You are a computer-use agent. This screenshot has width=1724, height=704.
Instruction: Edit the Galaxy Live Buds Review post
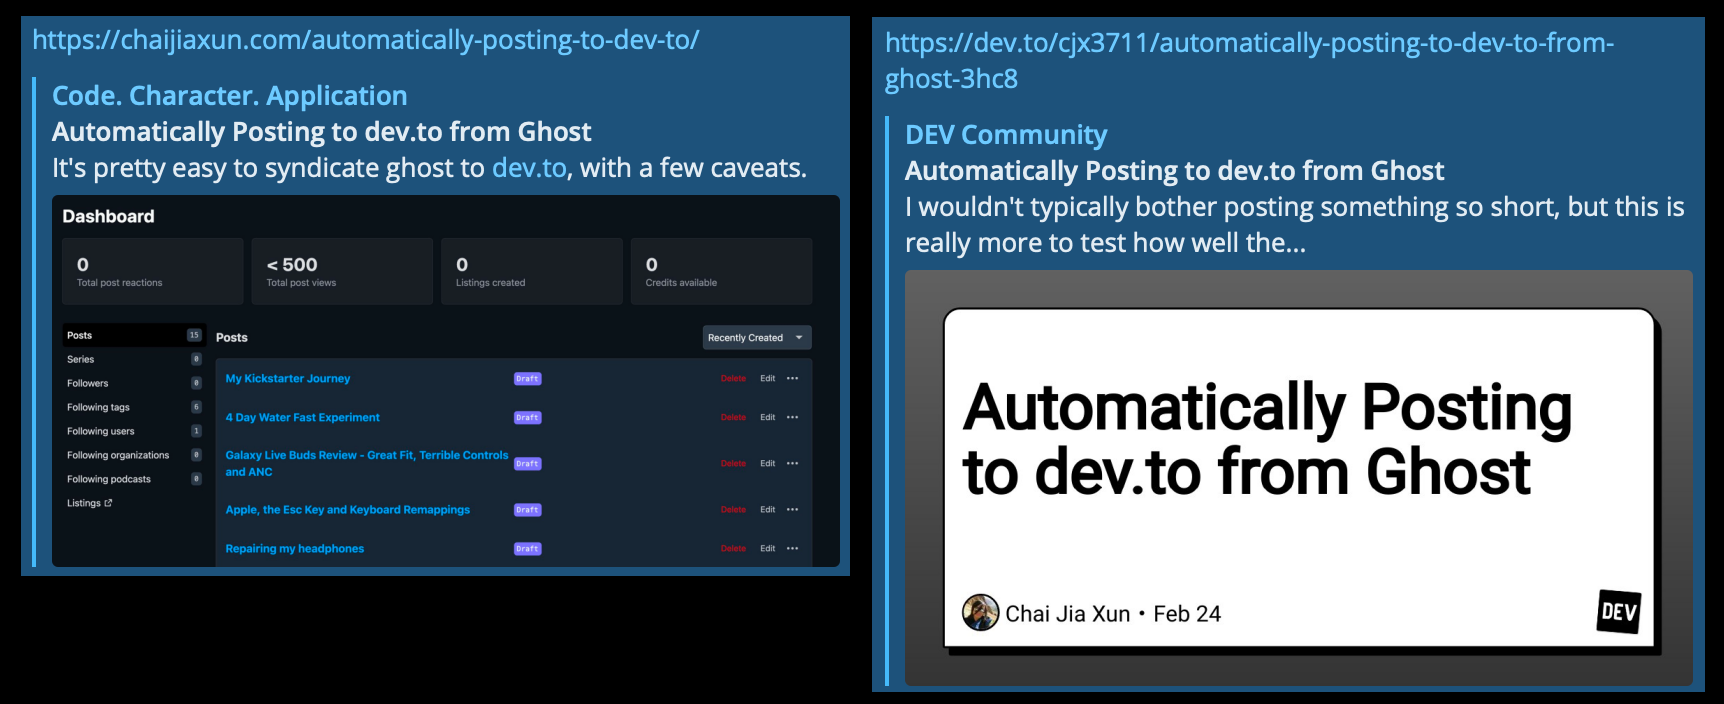[767, 464]
